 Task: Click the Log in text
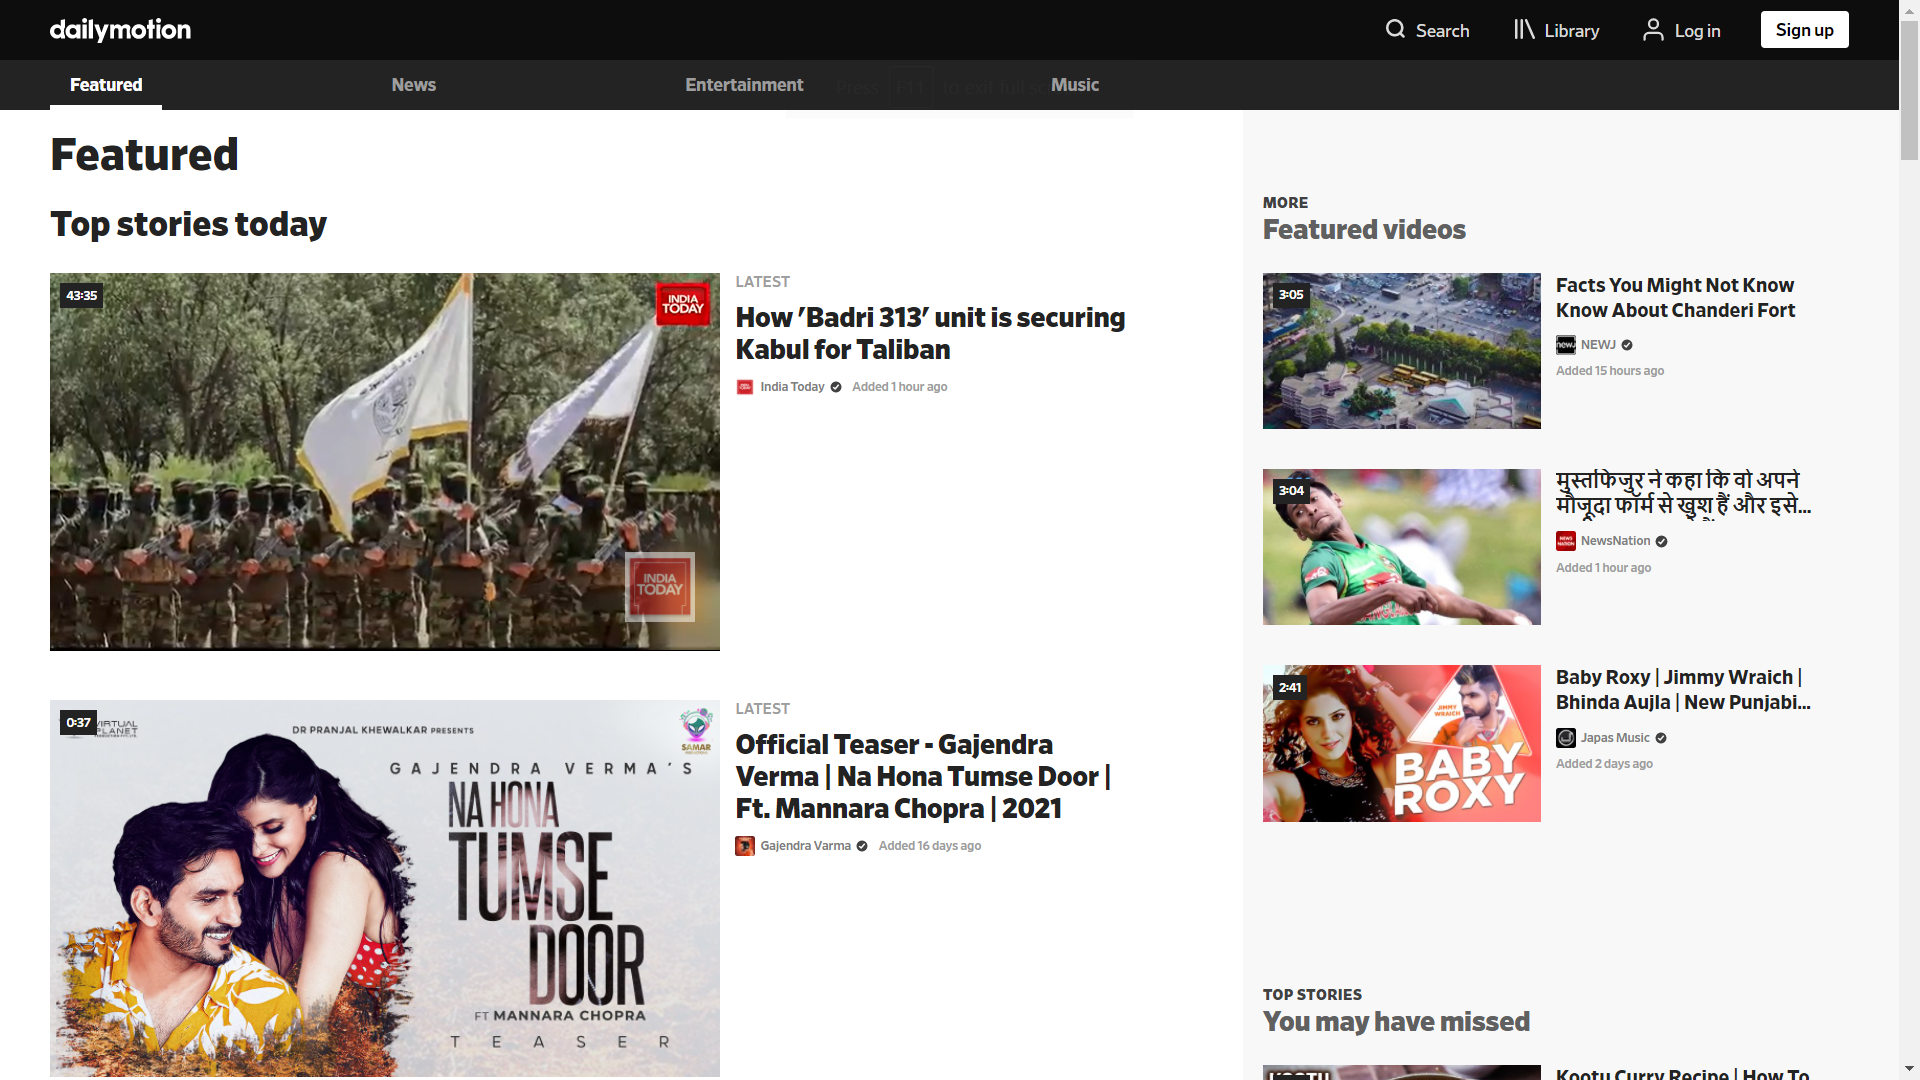(x=1697, y=31)
